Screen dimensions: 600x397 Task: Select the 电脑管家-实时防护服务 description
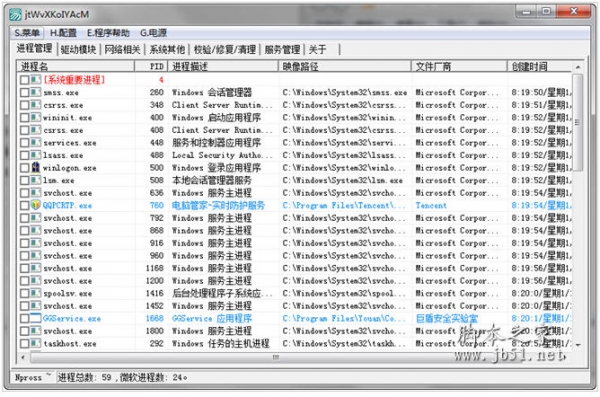218,206
